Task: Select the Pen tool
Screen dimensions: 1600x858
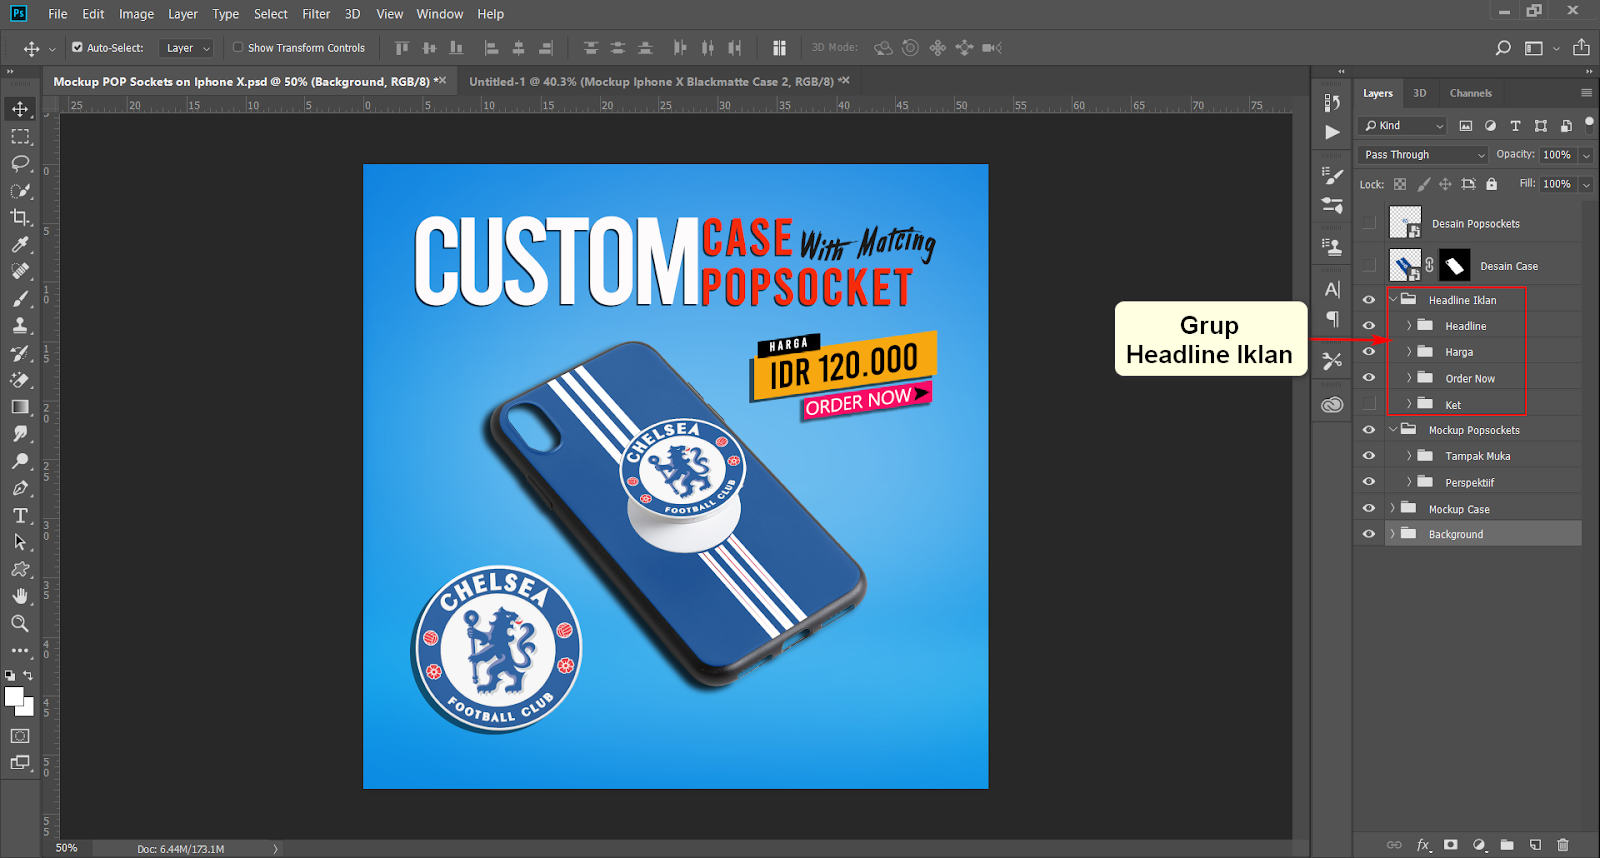Action: coord(20,488)
